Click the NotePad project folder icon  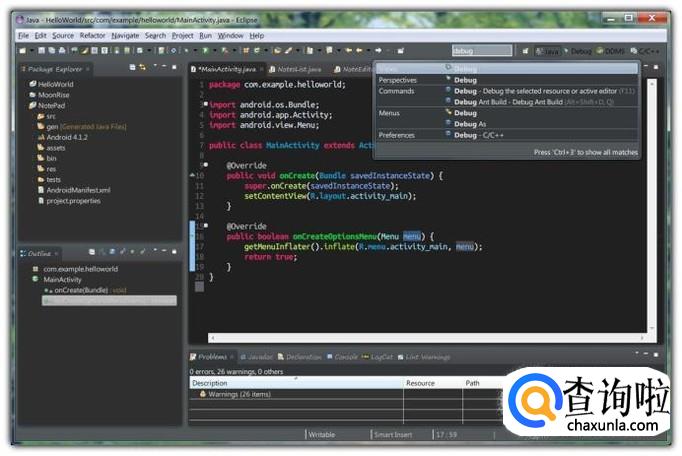[33, 105]
